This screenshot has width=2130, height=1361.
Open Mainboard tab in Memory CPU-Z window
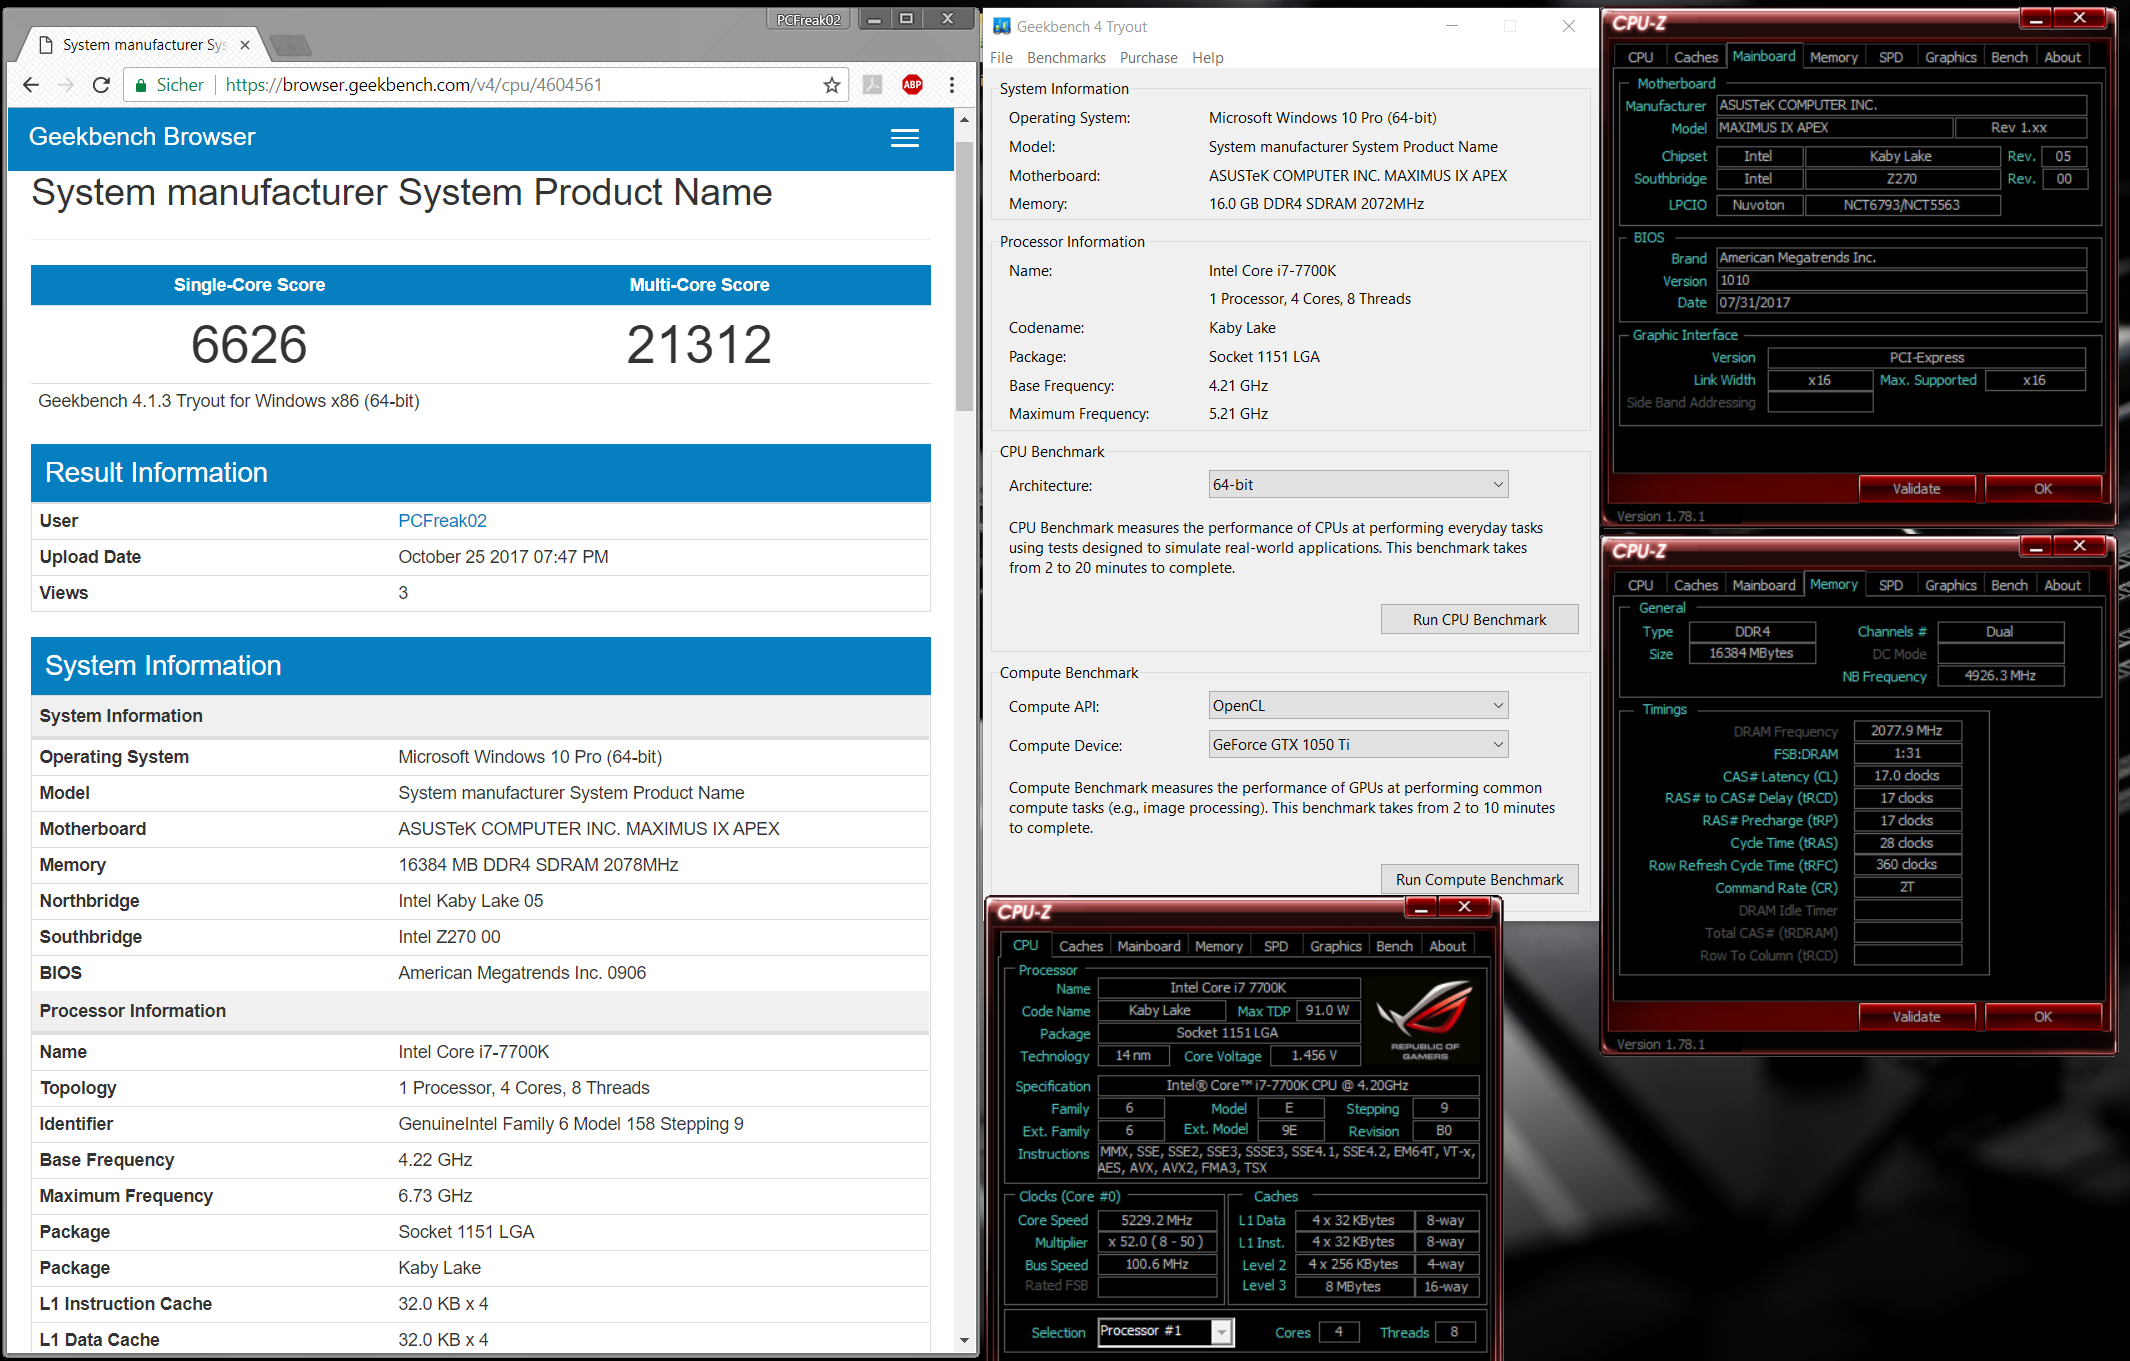[x=1763, y=585]
